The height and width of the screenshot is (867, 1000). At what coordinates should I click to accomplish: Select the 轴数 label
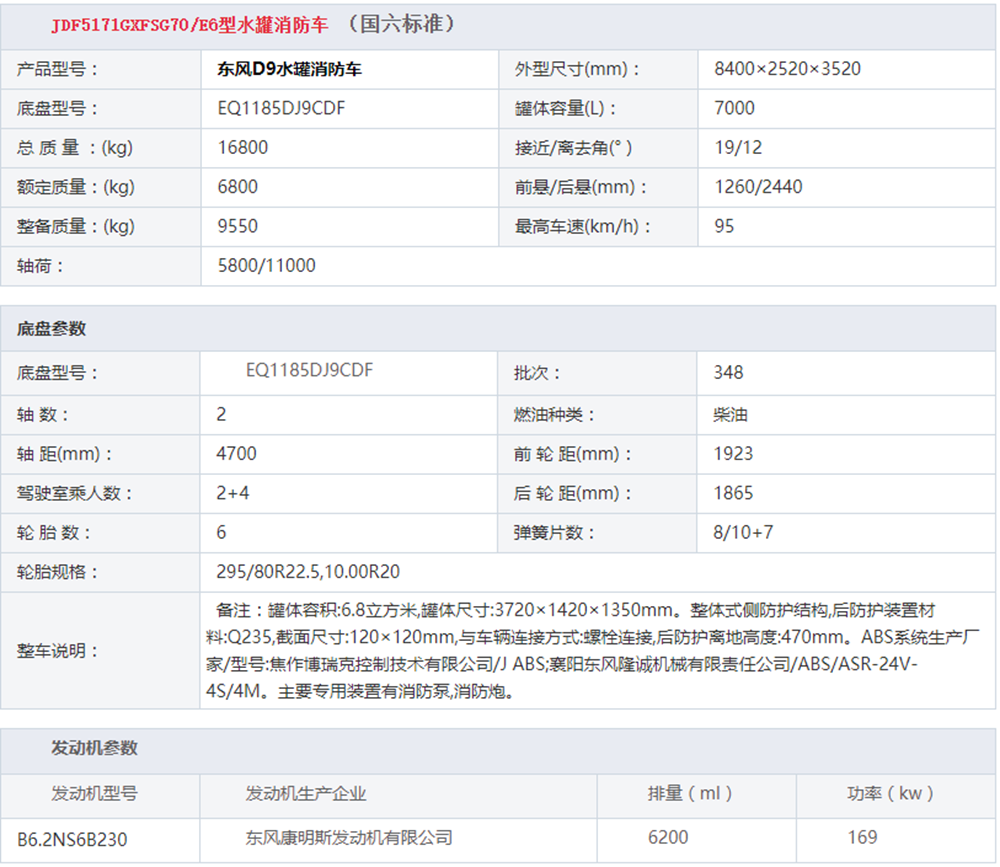point(43,415)
